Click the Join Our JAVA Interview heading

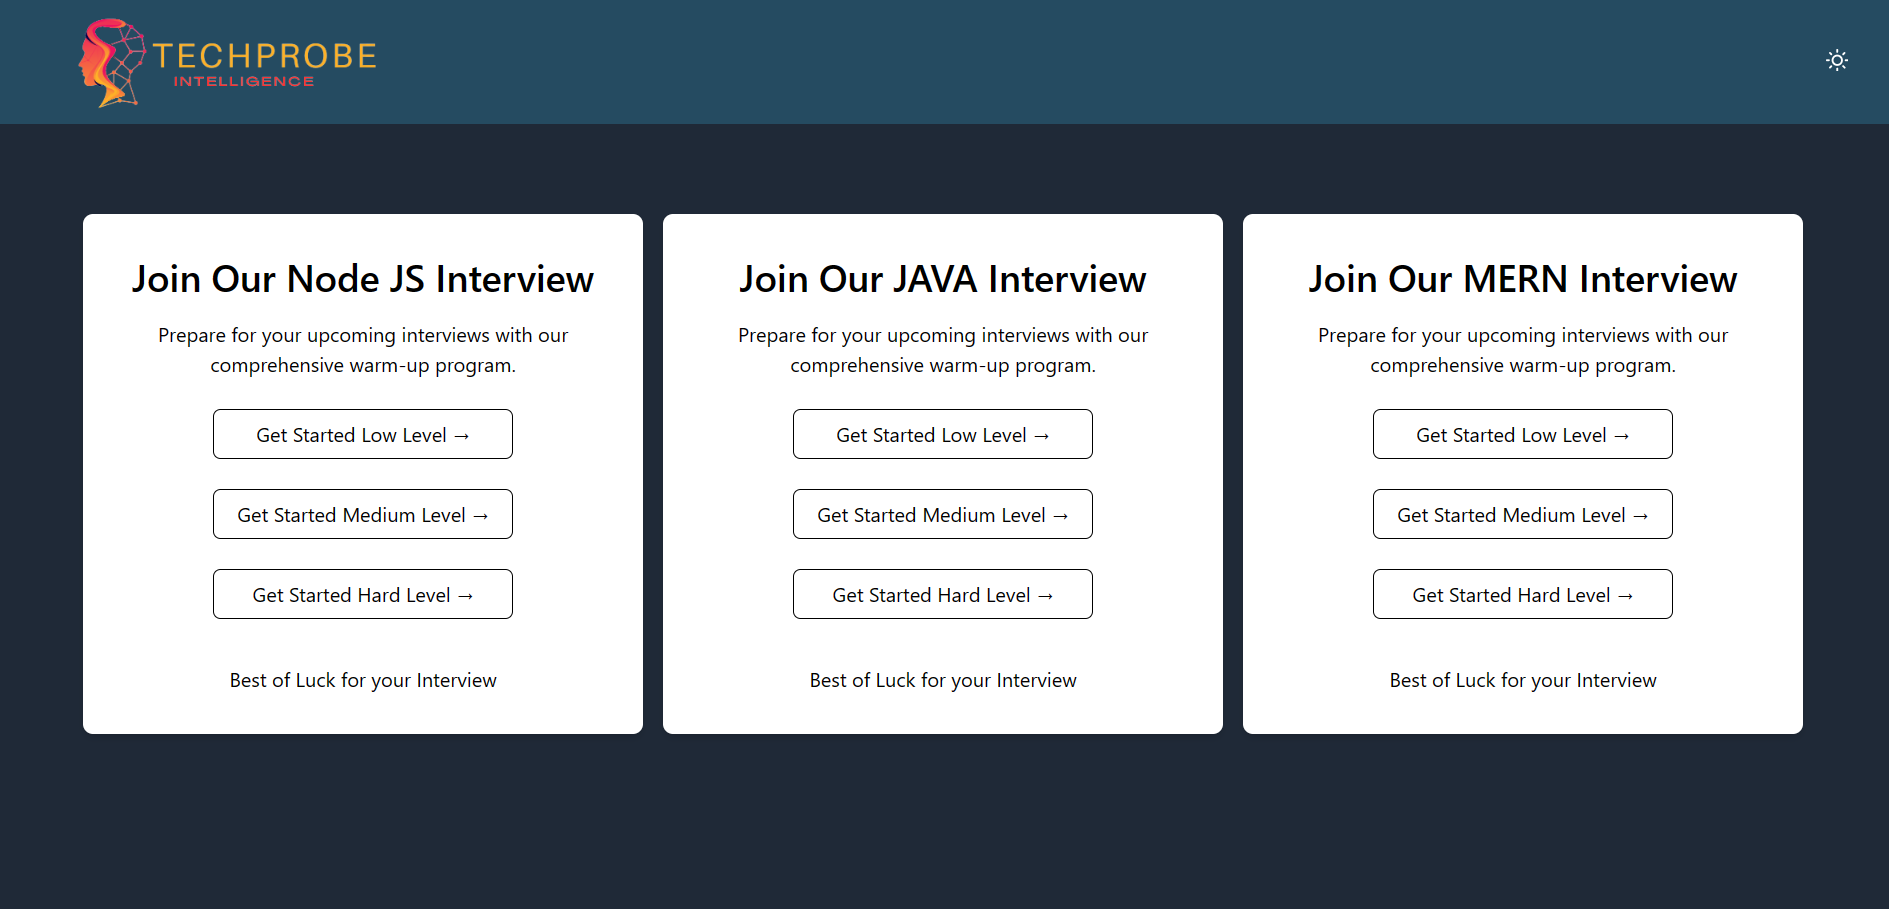942,279
